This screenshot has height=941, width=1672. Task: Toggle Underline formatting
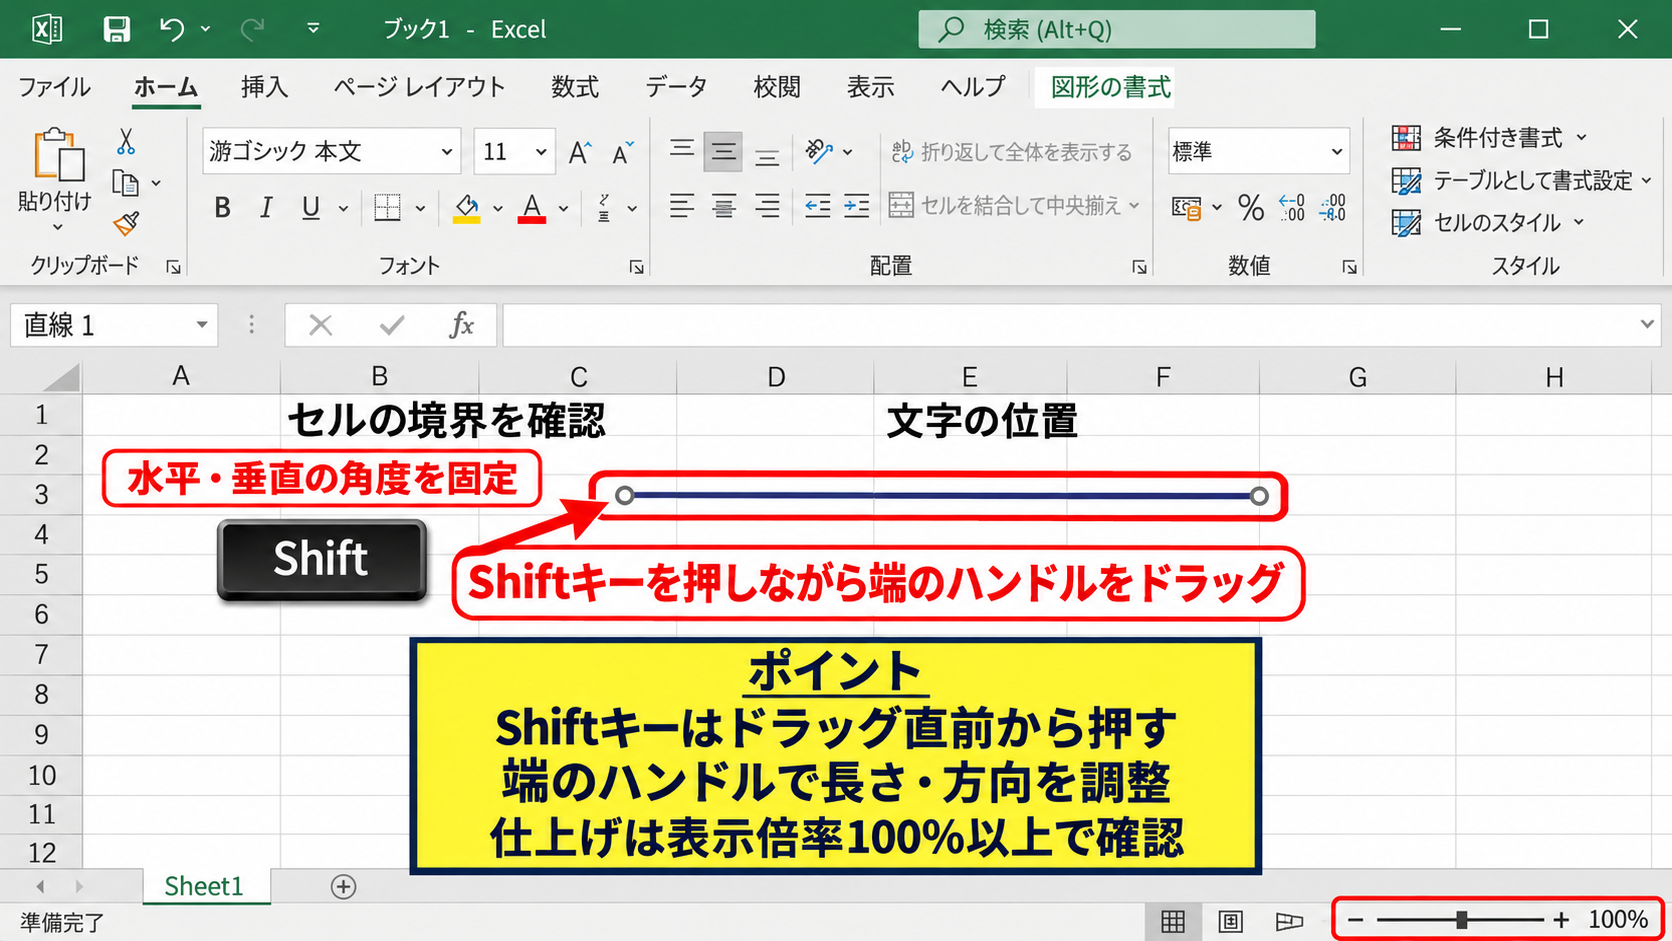click(x=311, y=208)
